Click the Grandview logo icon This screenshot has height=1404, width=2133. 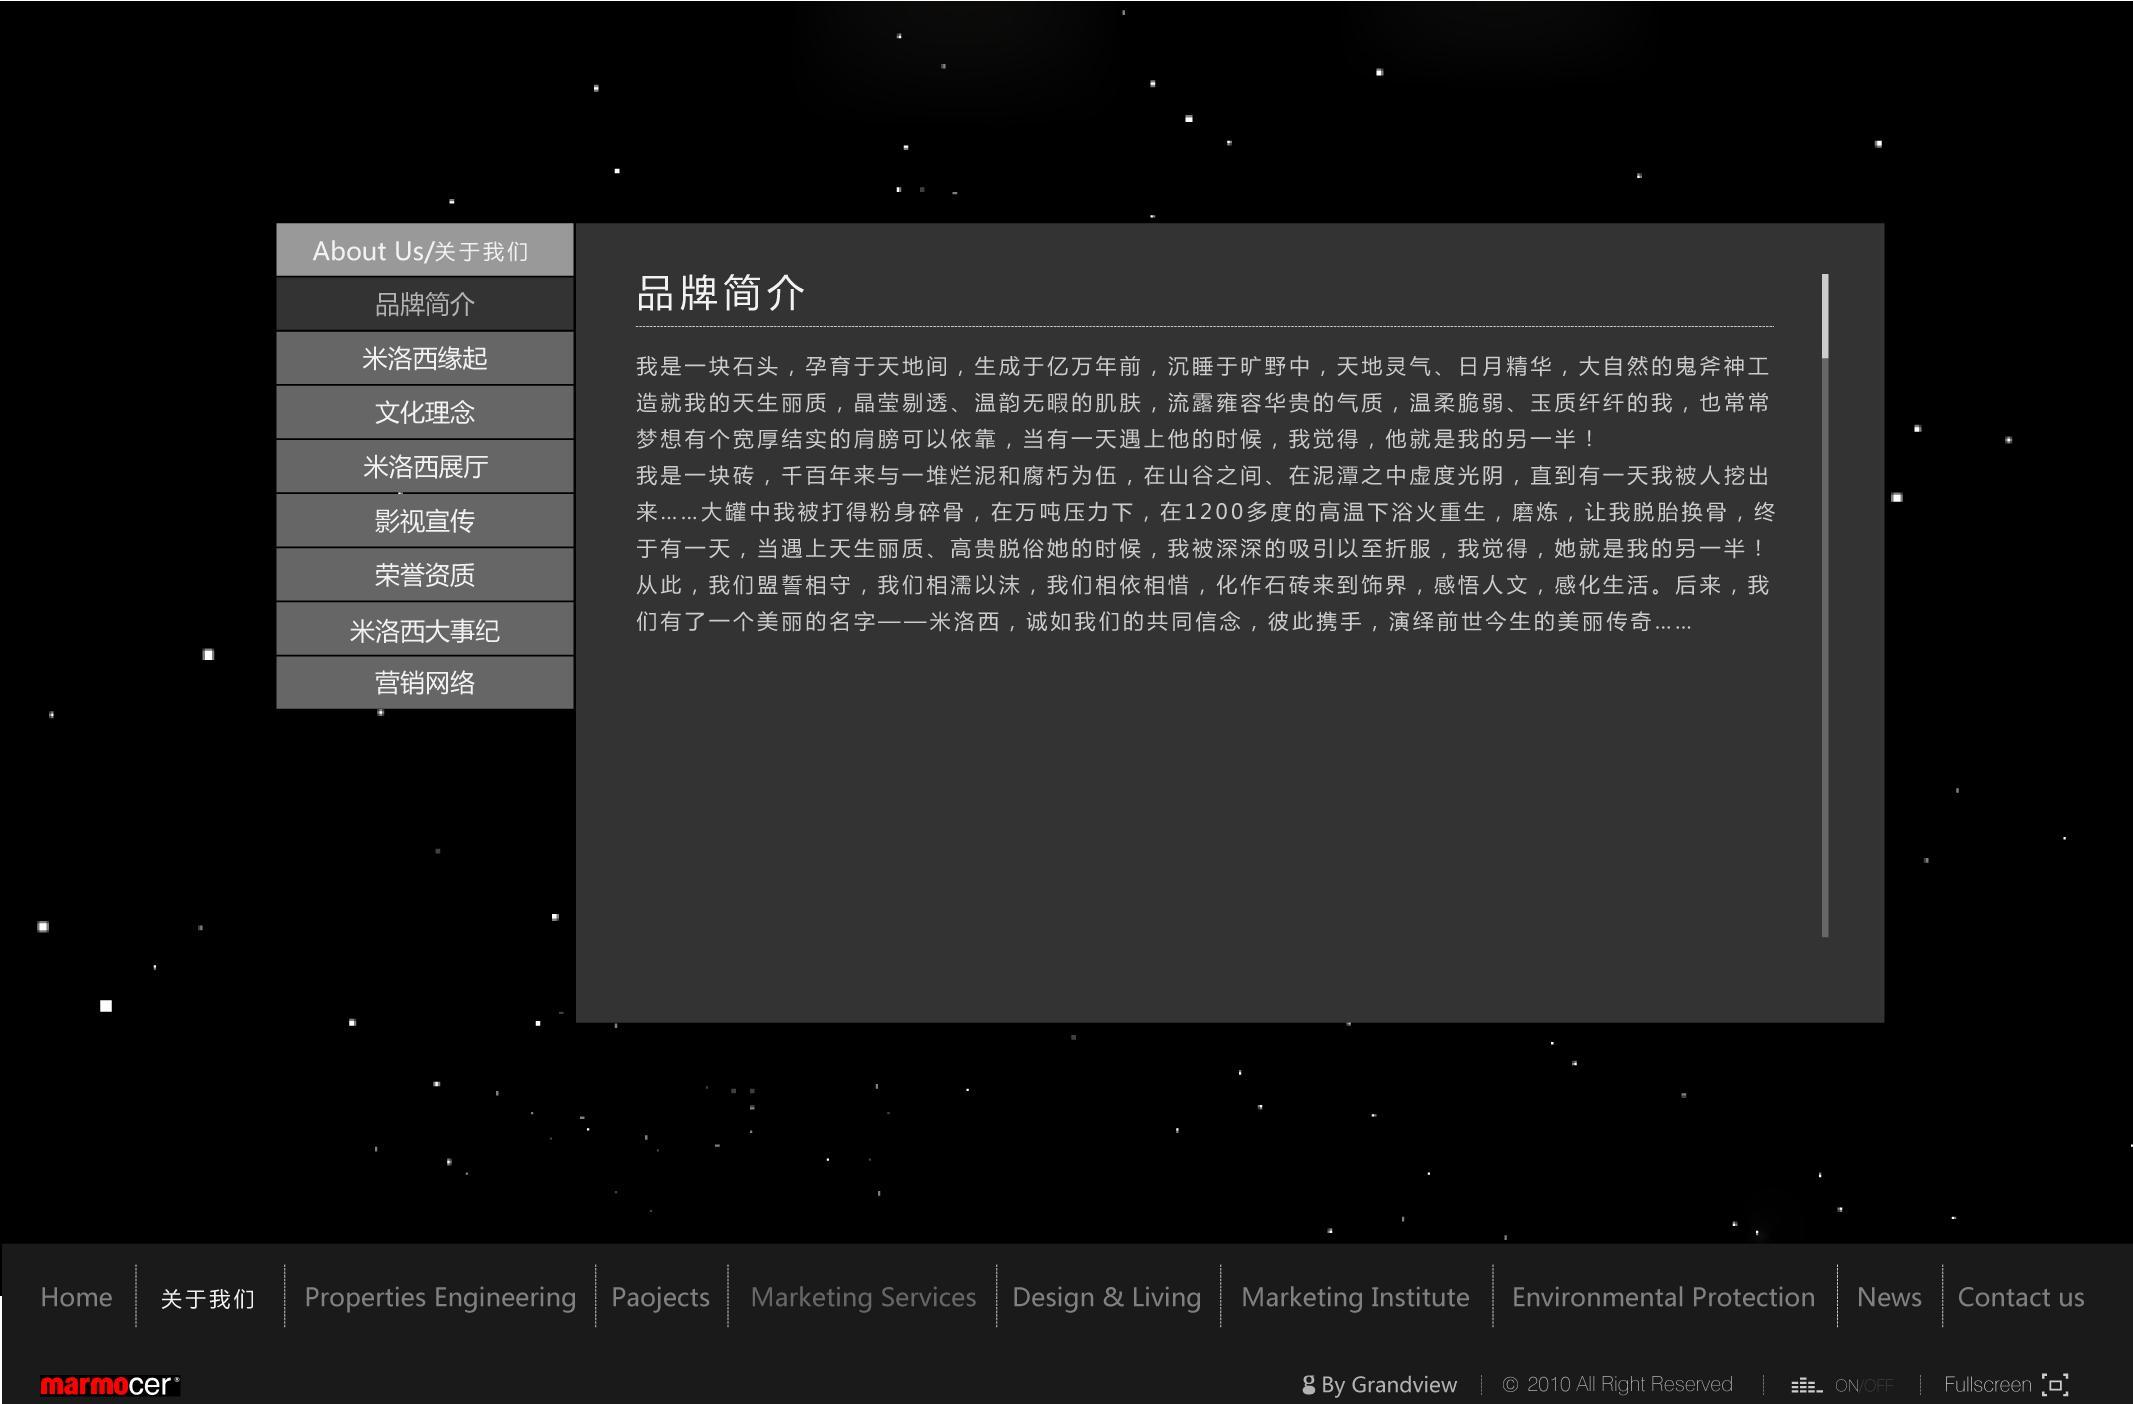tap(1308, 1385)
